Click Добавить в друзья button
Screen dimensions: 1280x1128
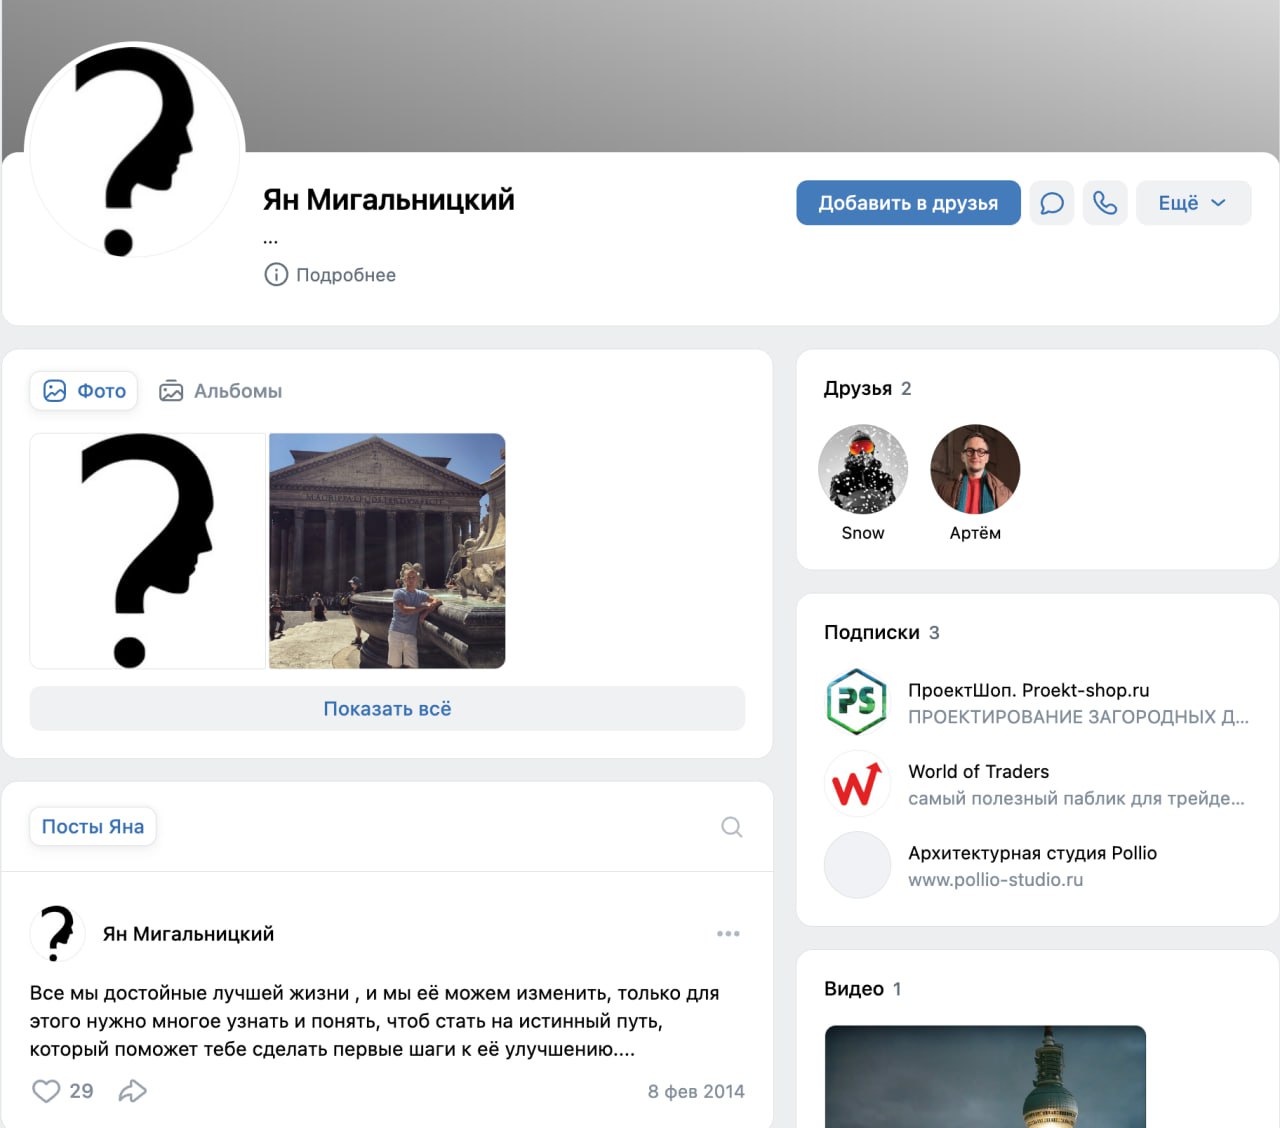tap(908, 203)
